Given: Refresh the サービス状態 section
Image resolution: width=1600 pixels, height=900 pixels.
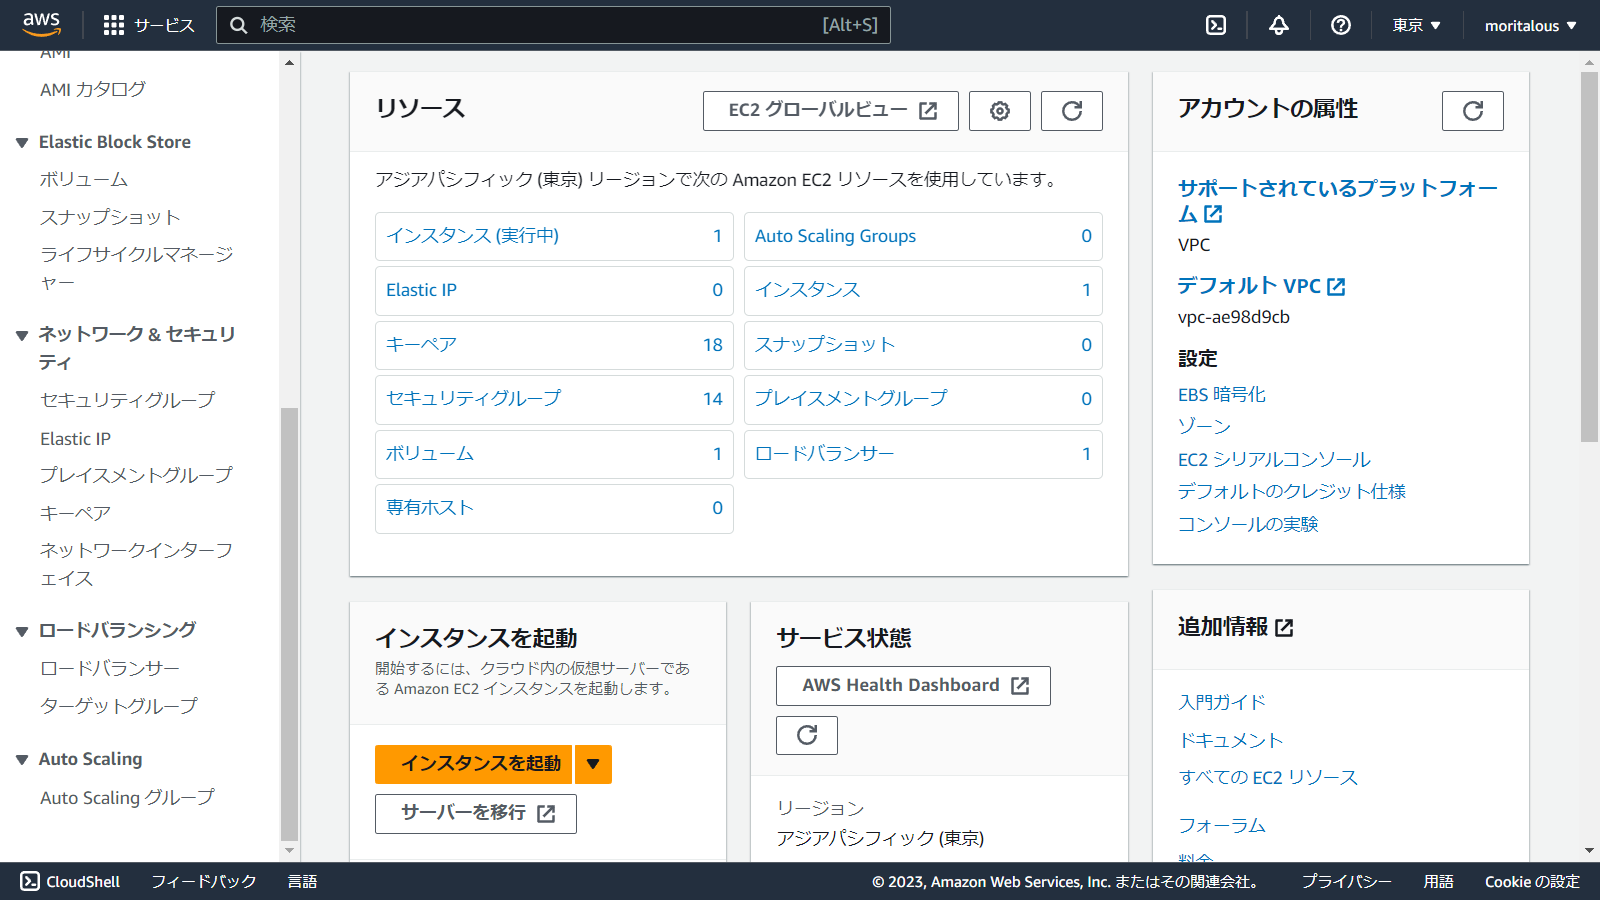Looking at the screenshot, I should click(x=806, y=735).
